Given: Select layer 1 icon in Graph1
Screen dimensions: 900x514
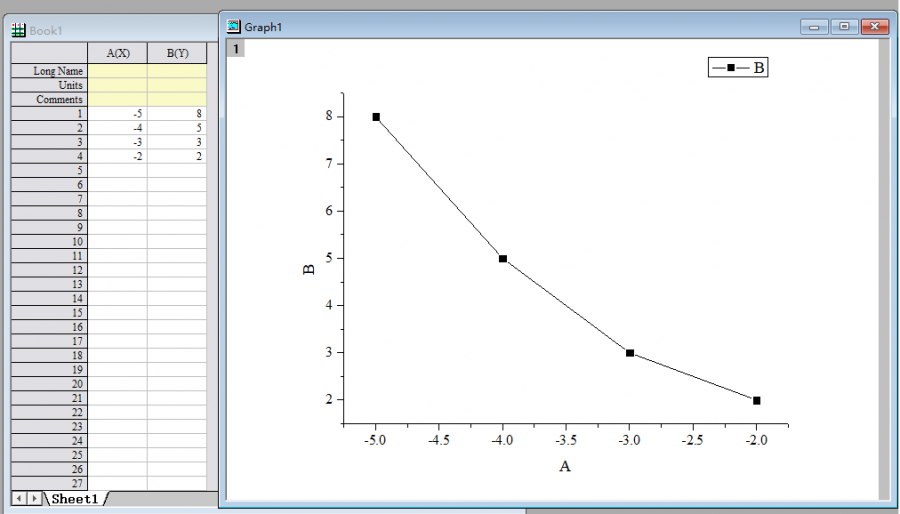Looking at the screenshot, I should pos(235,49).
